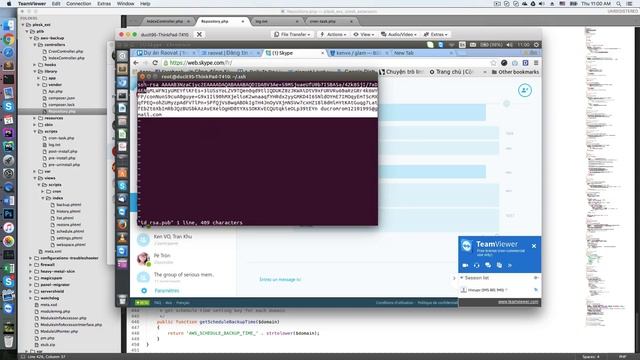Close the TeamViewer side panel
Viewport: 640px width, 360px height.
(534, 246)
